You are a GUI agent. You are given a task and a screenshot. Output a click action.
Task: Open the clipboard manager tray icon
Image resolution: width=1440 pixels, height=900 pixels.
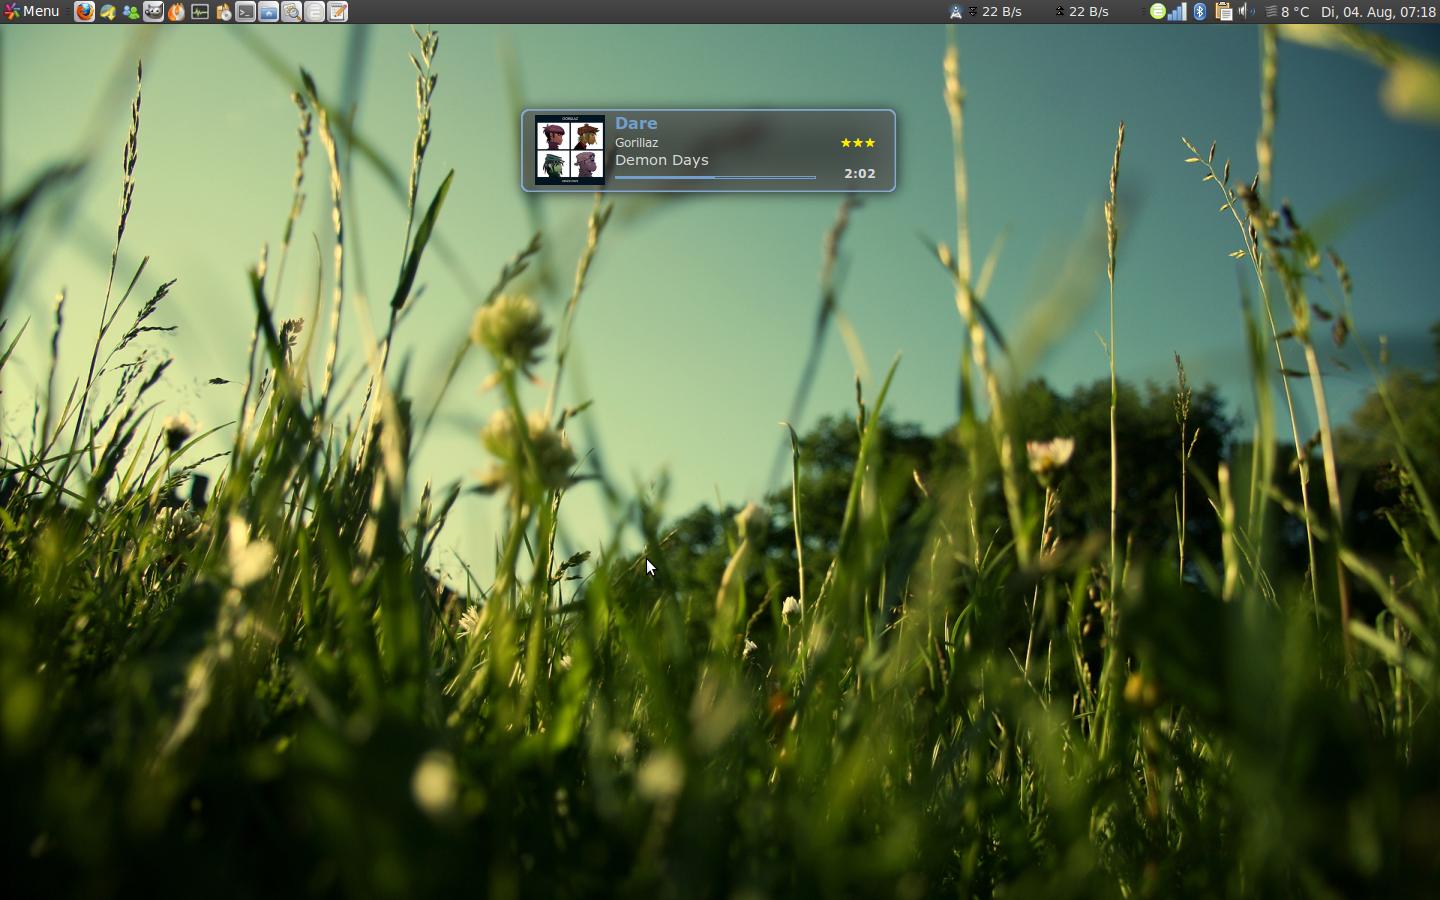(1223, 12)
